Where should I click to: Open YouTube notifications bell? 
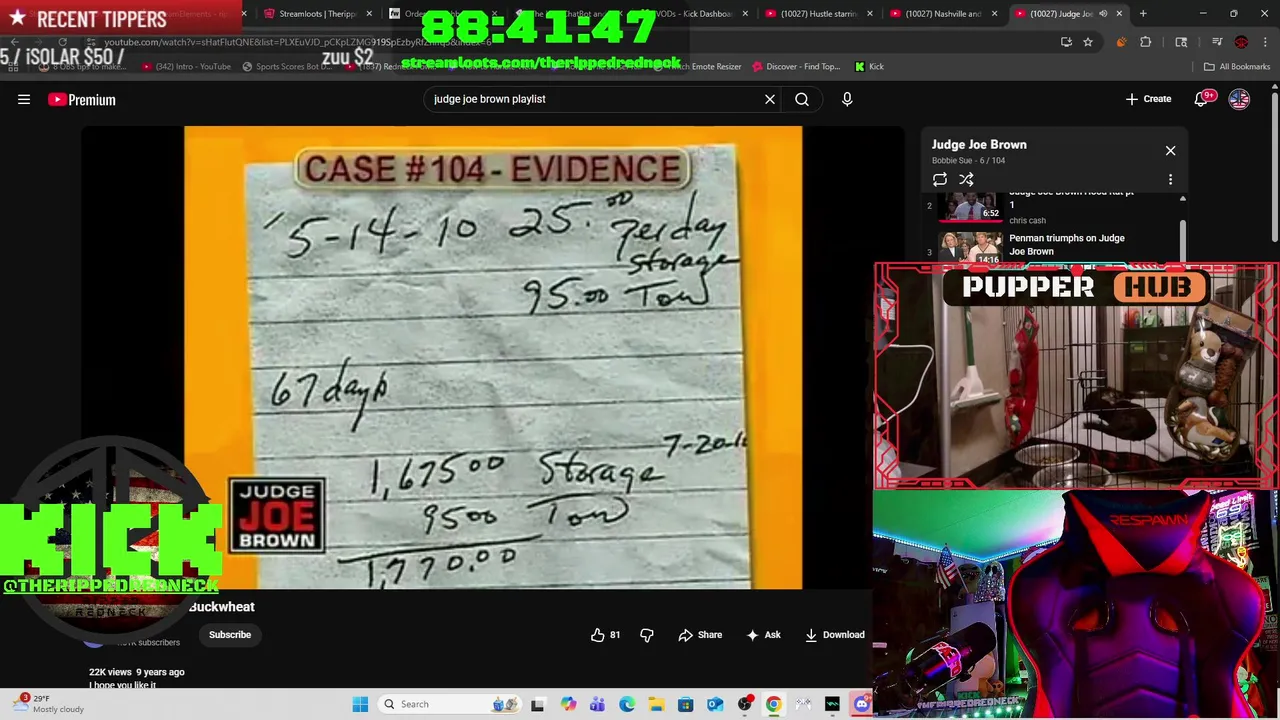pos(1201,99)
